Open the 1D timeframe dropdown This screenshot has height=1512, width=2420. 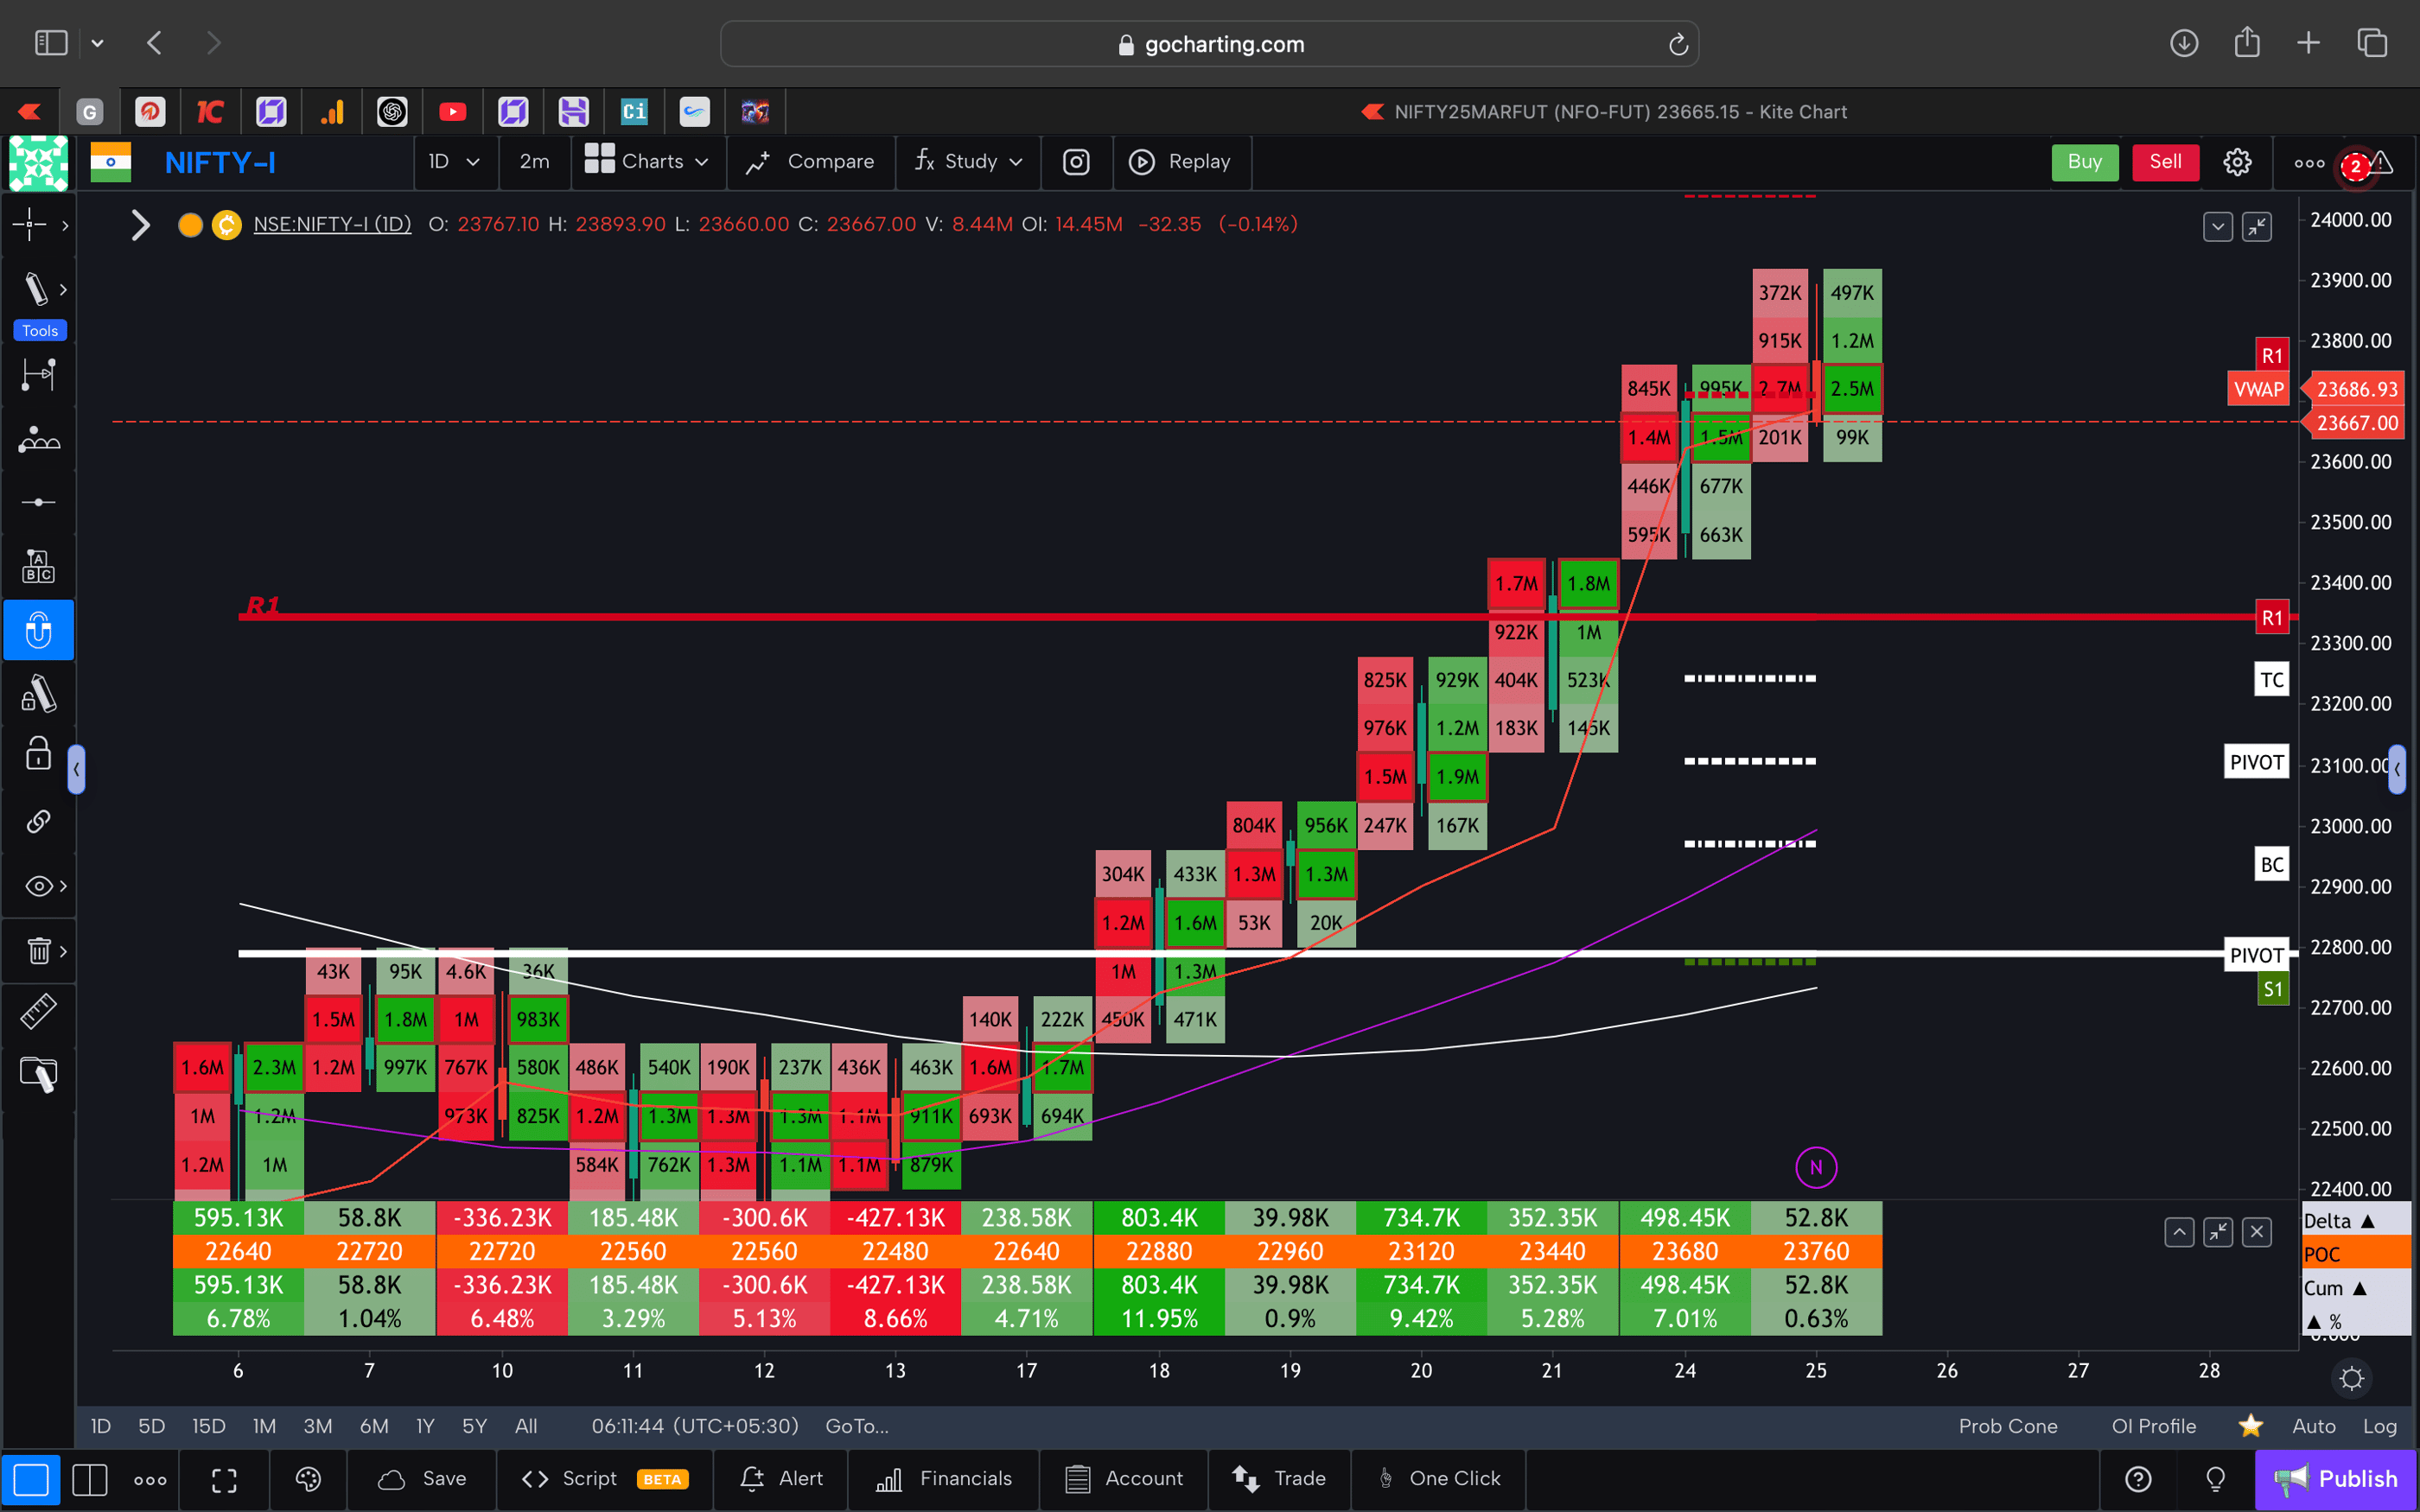click(x=455, y=161)
